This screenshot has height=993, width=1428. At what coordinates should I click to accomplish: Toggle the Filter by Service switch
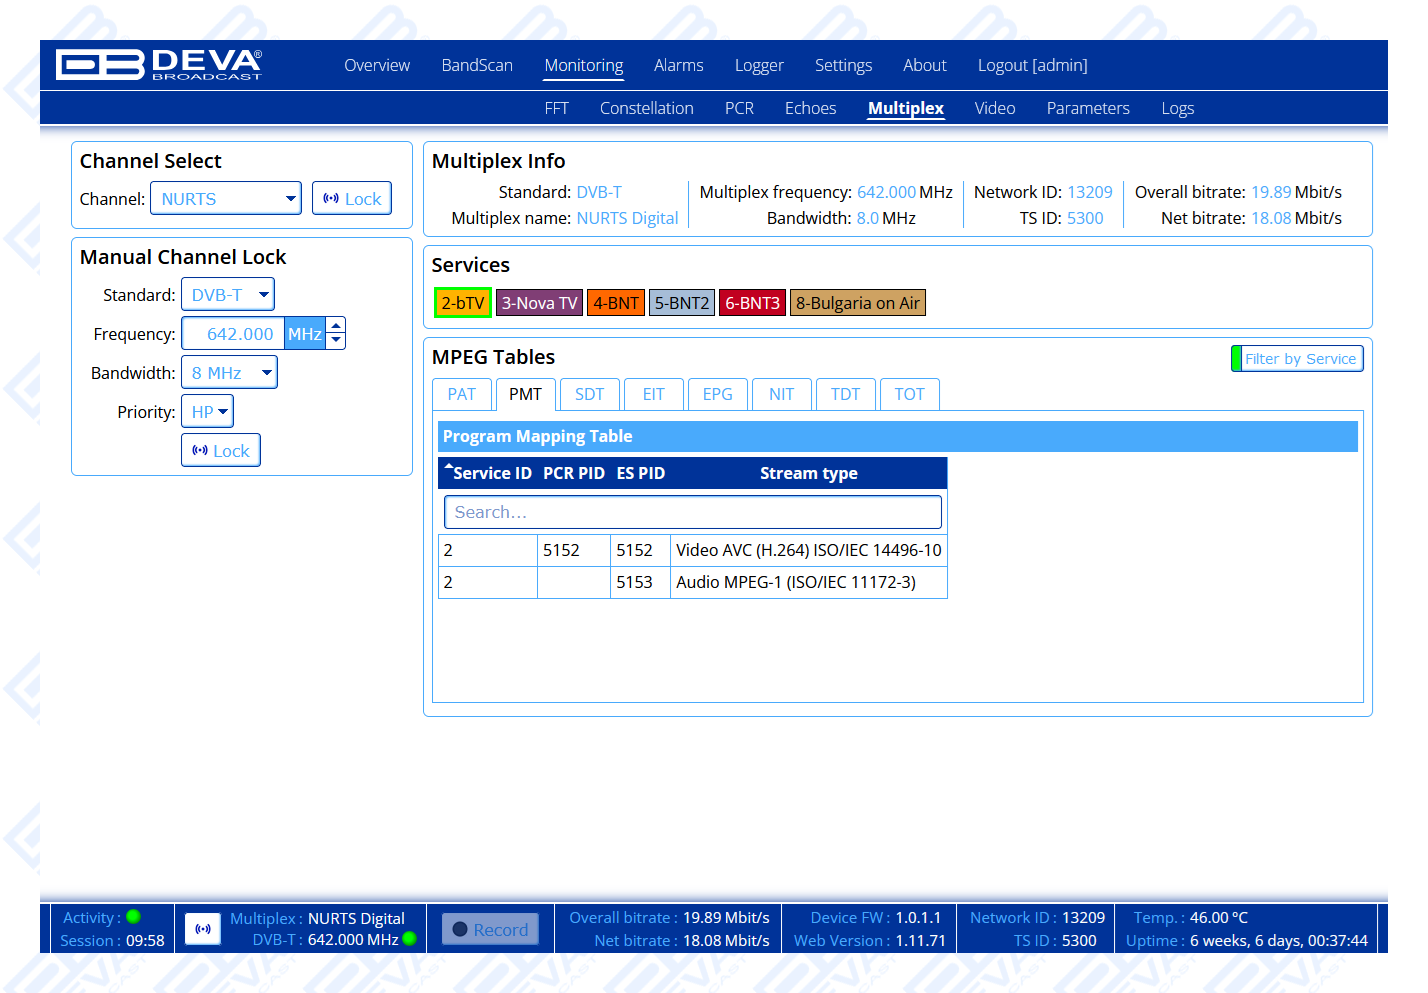point(1297,359)
